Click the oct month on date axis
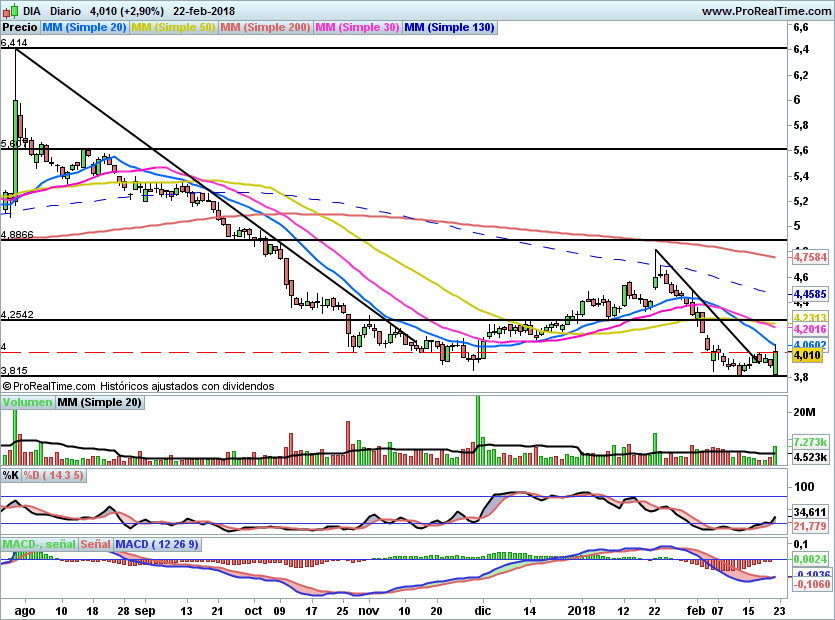 coord(253,611)
